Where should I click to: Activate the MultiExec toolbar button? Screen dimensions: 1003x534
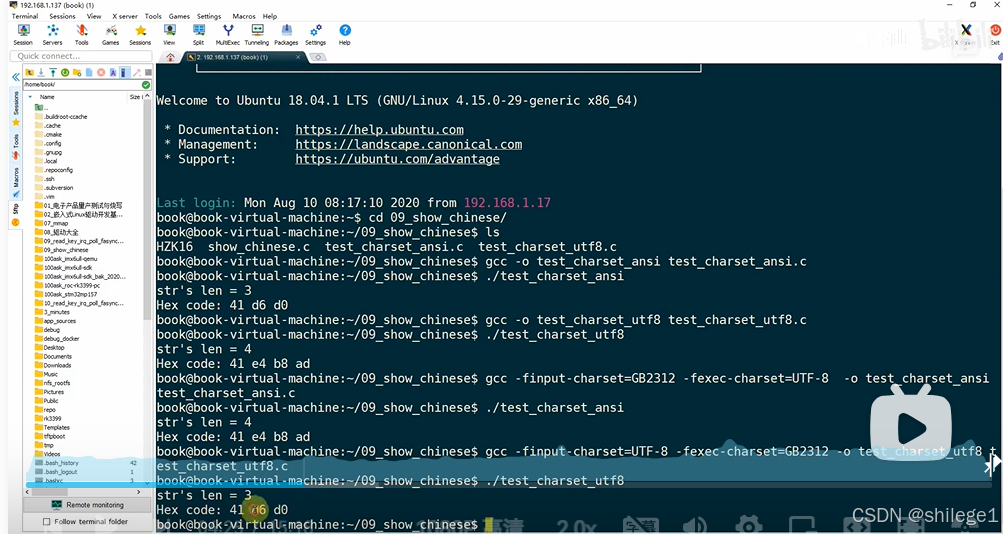(228, 35)
